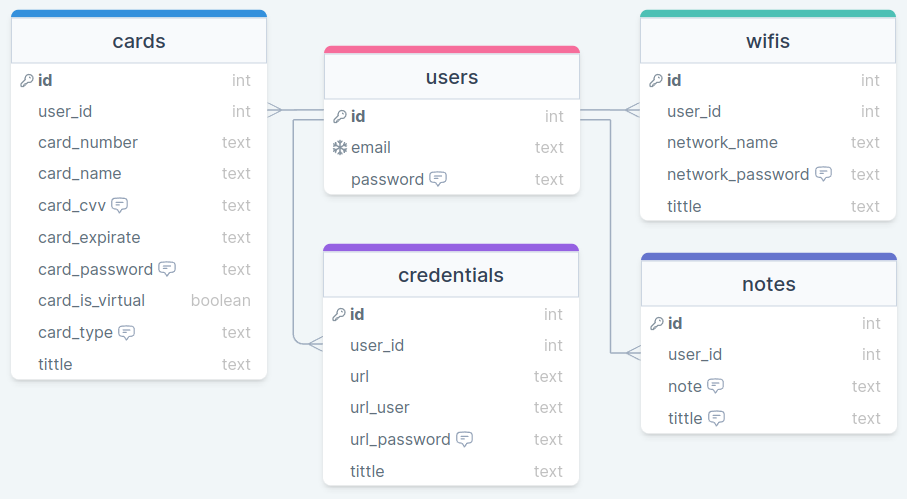Click the primary key icon in users table
This screenshot has height=499, width=907.
coord(340,117)
